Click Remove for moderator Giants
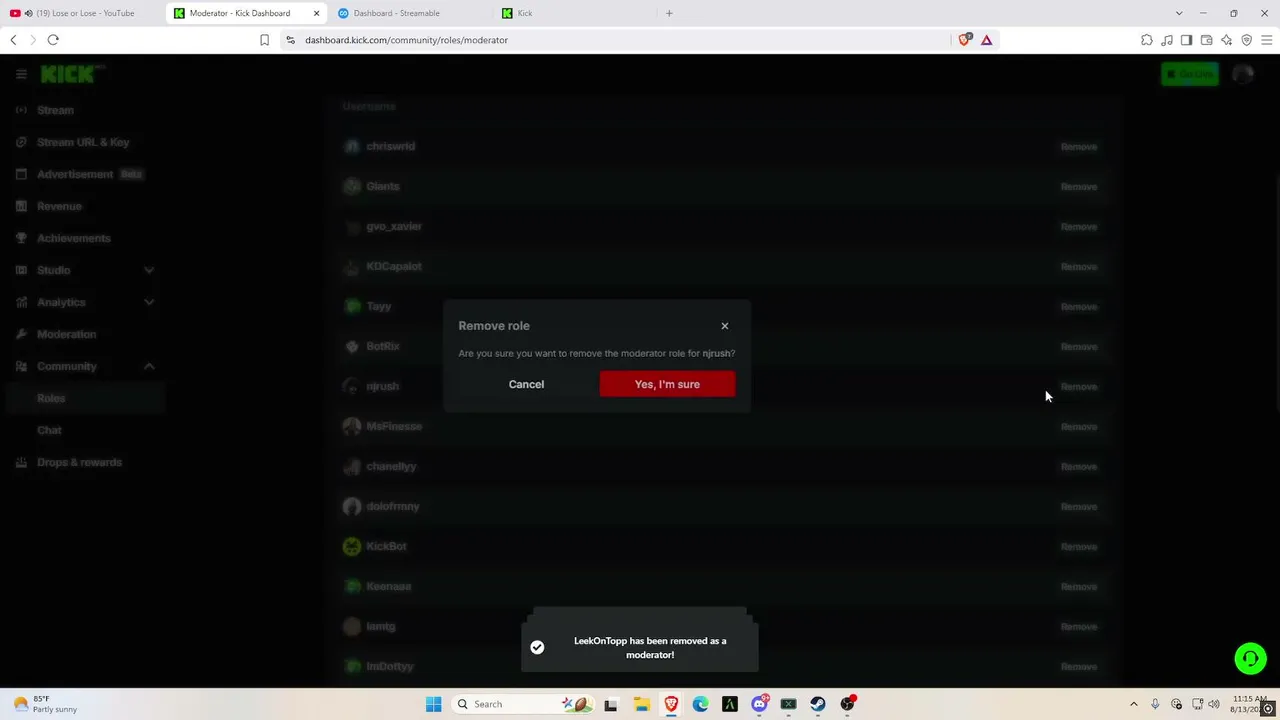This screenshot has height=720, width=1280. tap(1079, 187)
